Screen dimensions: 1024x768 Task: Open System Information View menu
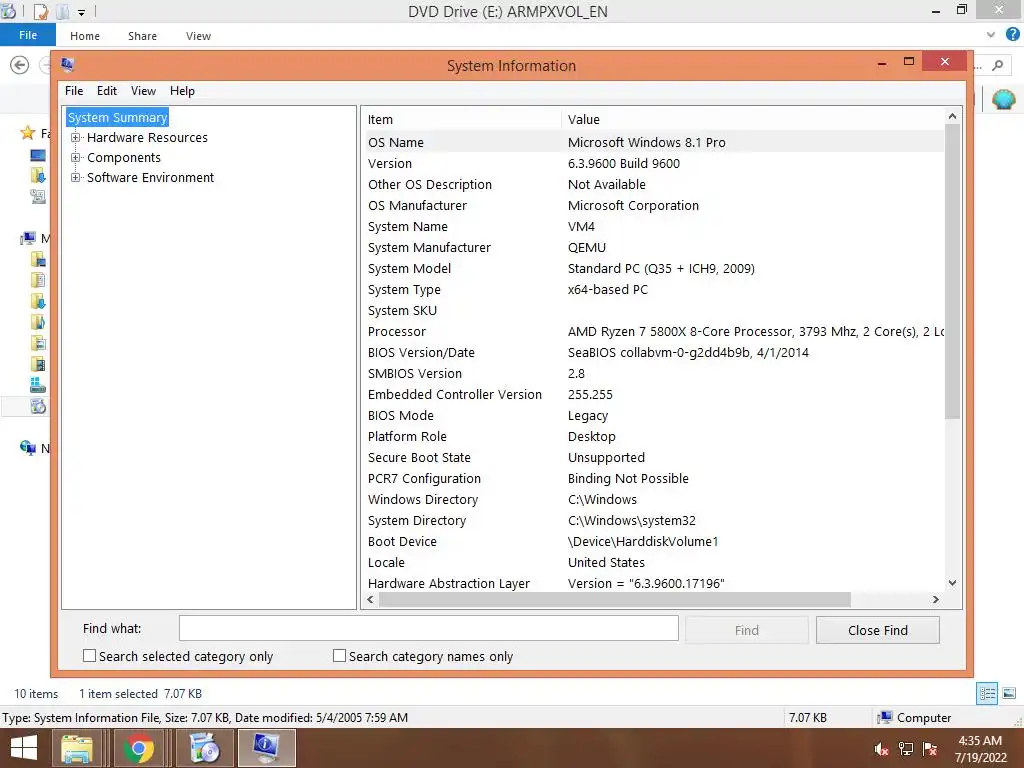tap(143, 91)
